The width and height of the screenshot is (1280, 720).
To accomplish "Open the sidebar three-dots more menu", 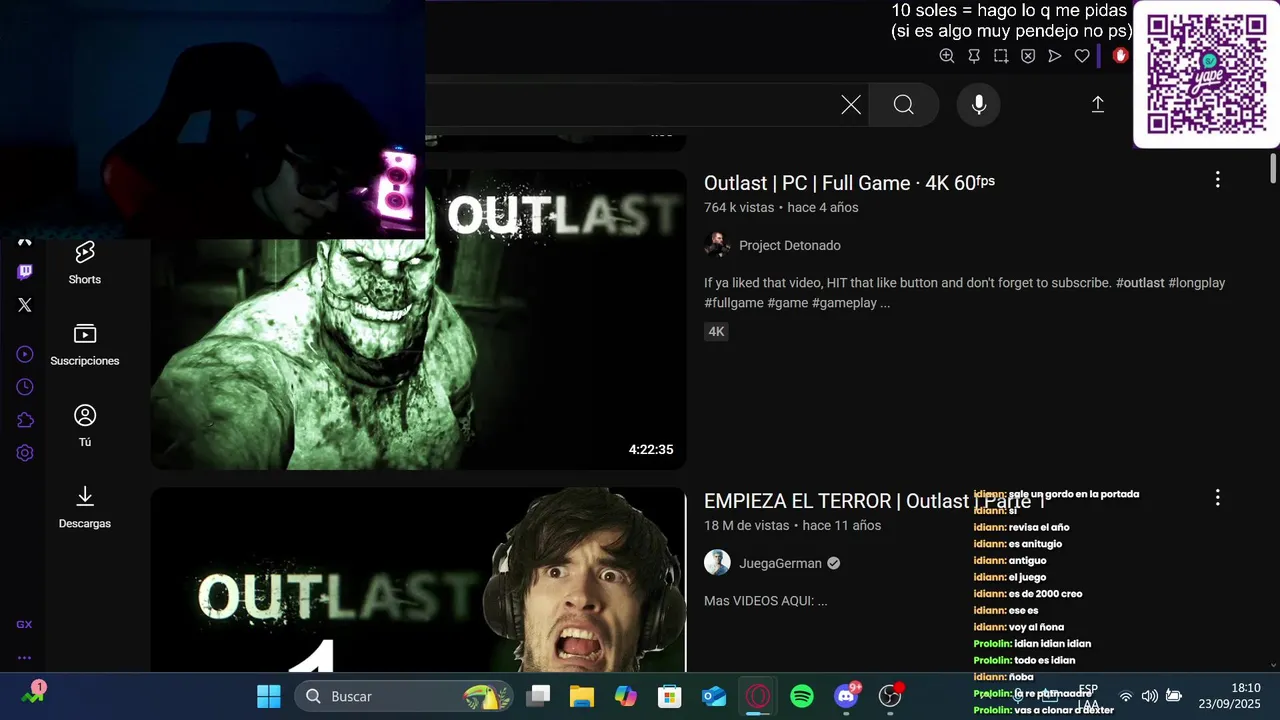I will point(24,658).
